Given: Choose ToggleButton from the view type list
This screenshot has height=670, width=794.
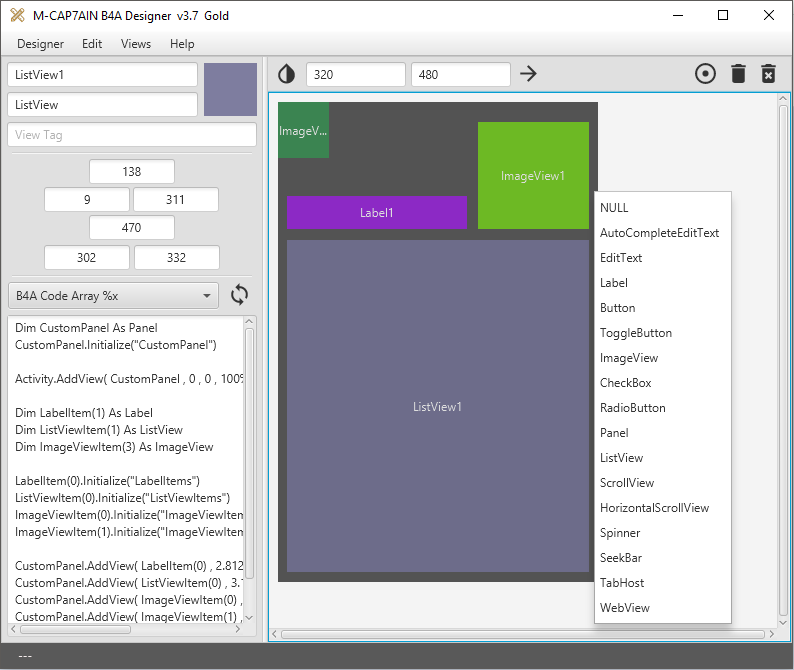Looking at the screenshot, I should tap(636, 333).
